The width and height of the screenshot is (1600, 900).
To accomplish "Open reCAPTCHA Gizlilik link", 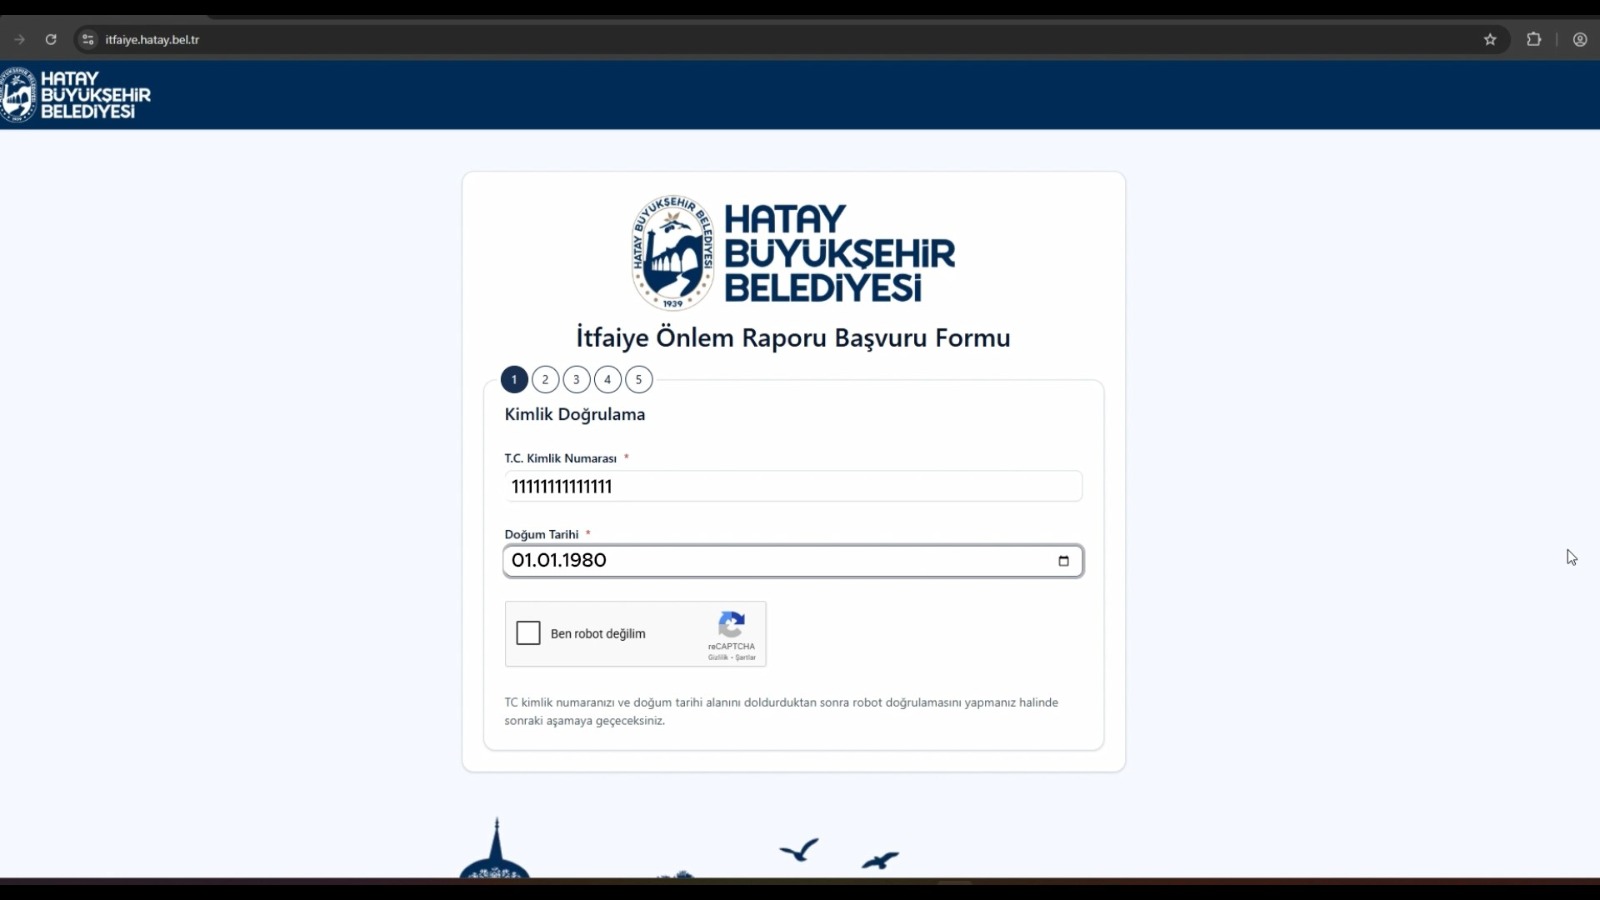I will 718,658.
